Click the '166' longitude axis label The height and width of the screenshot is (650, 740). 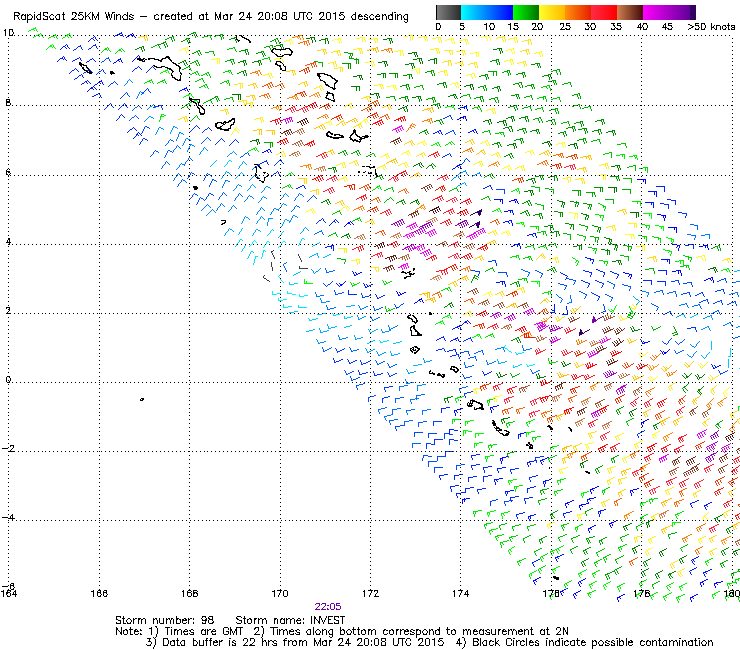[x=99, y=593]
